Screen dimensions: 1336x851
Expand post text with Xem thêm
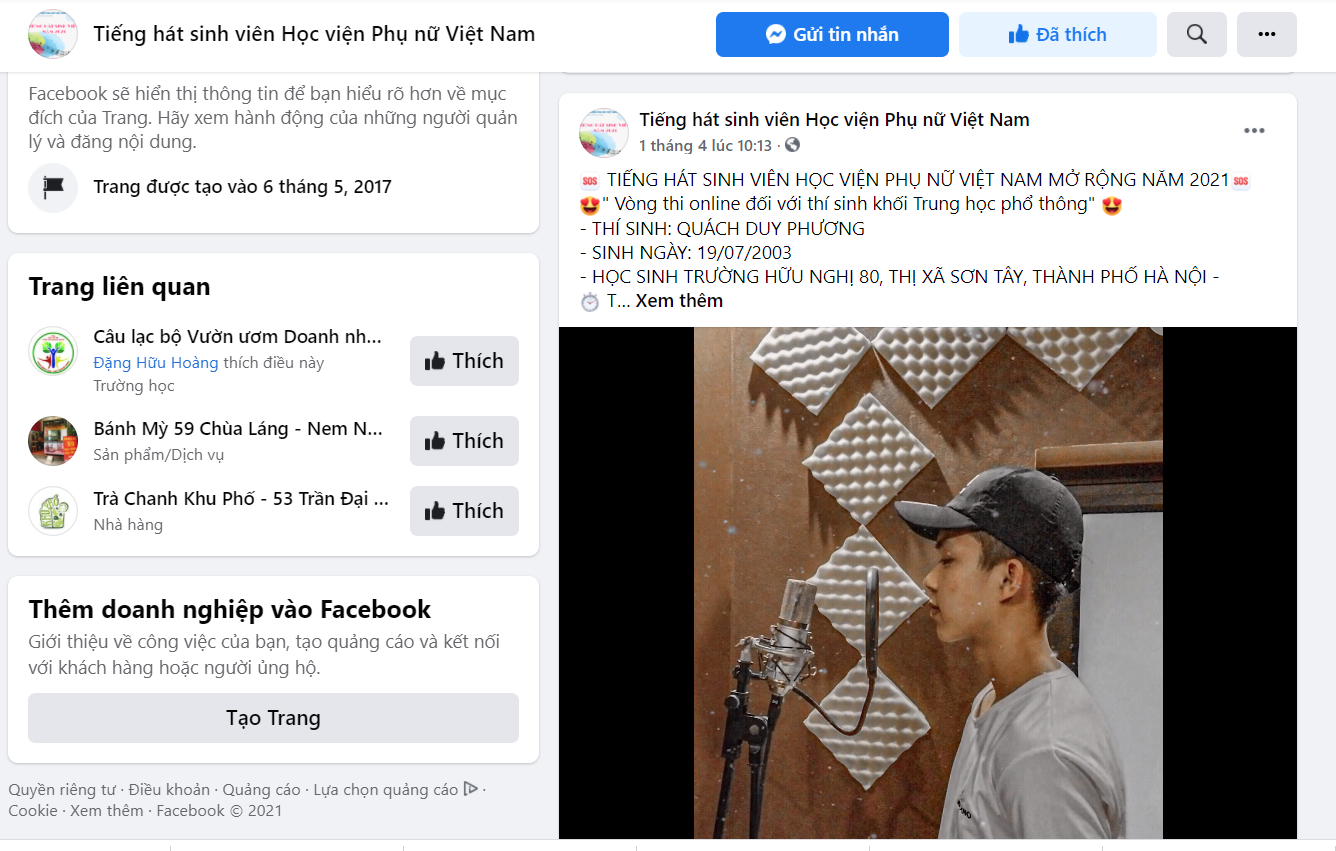[679, 301]
